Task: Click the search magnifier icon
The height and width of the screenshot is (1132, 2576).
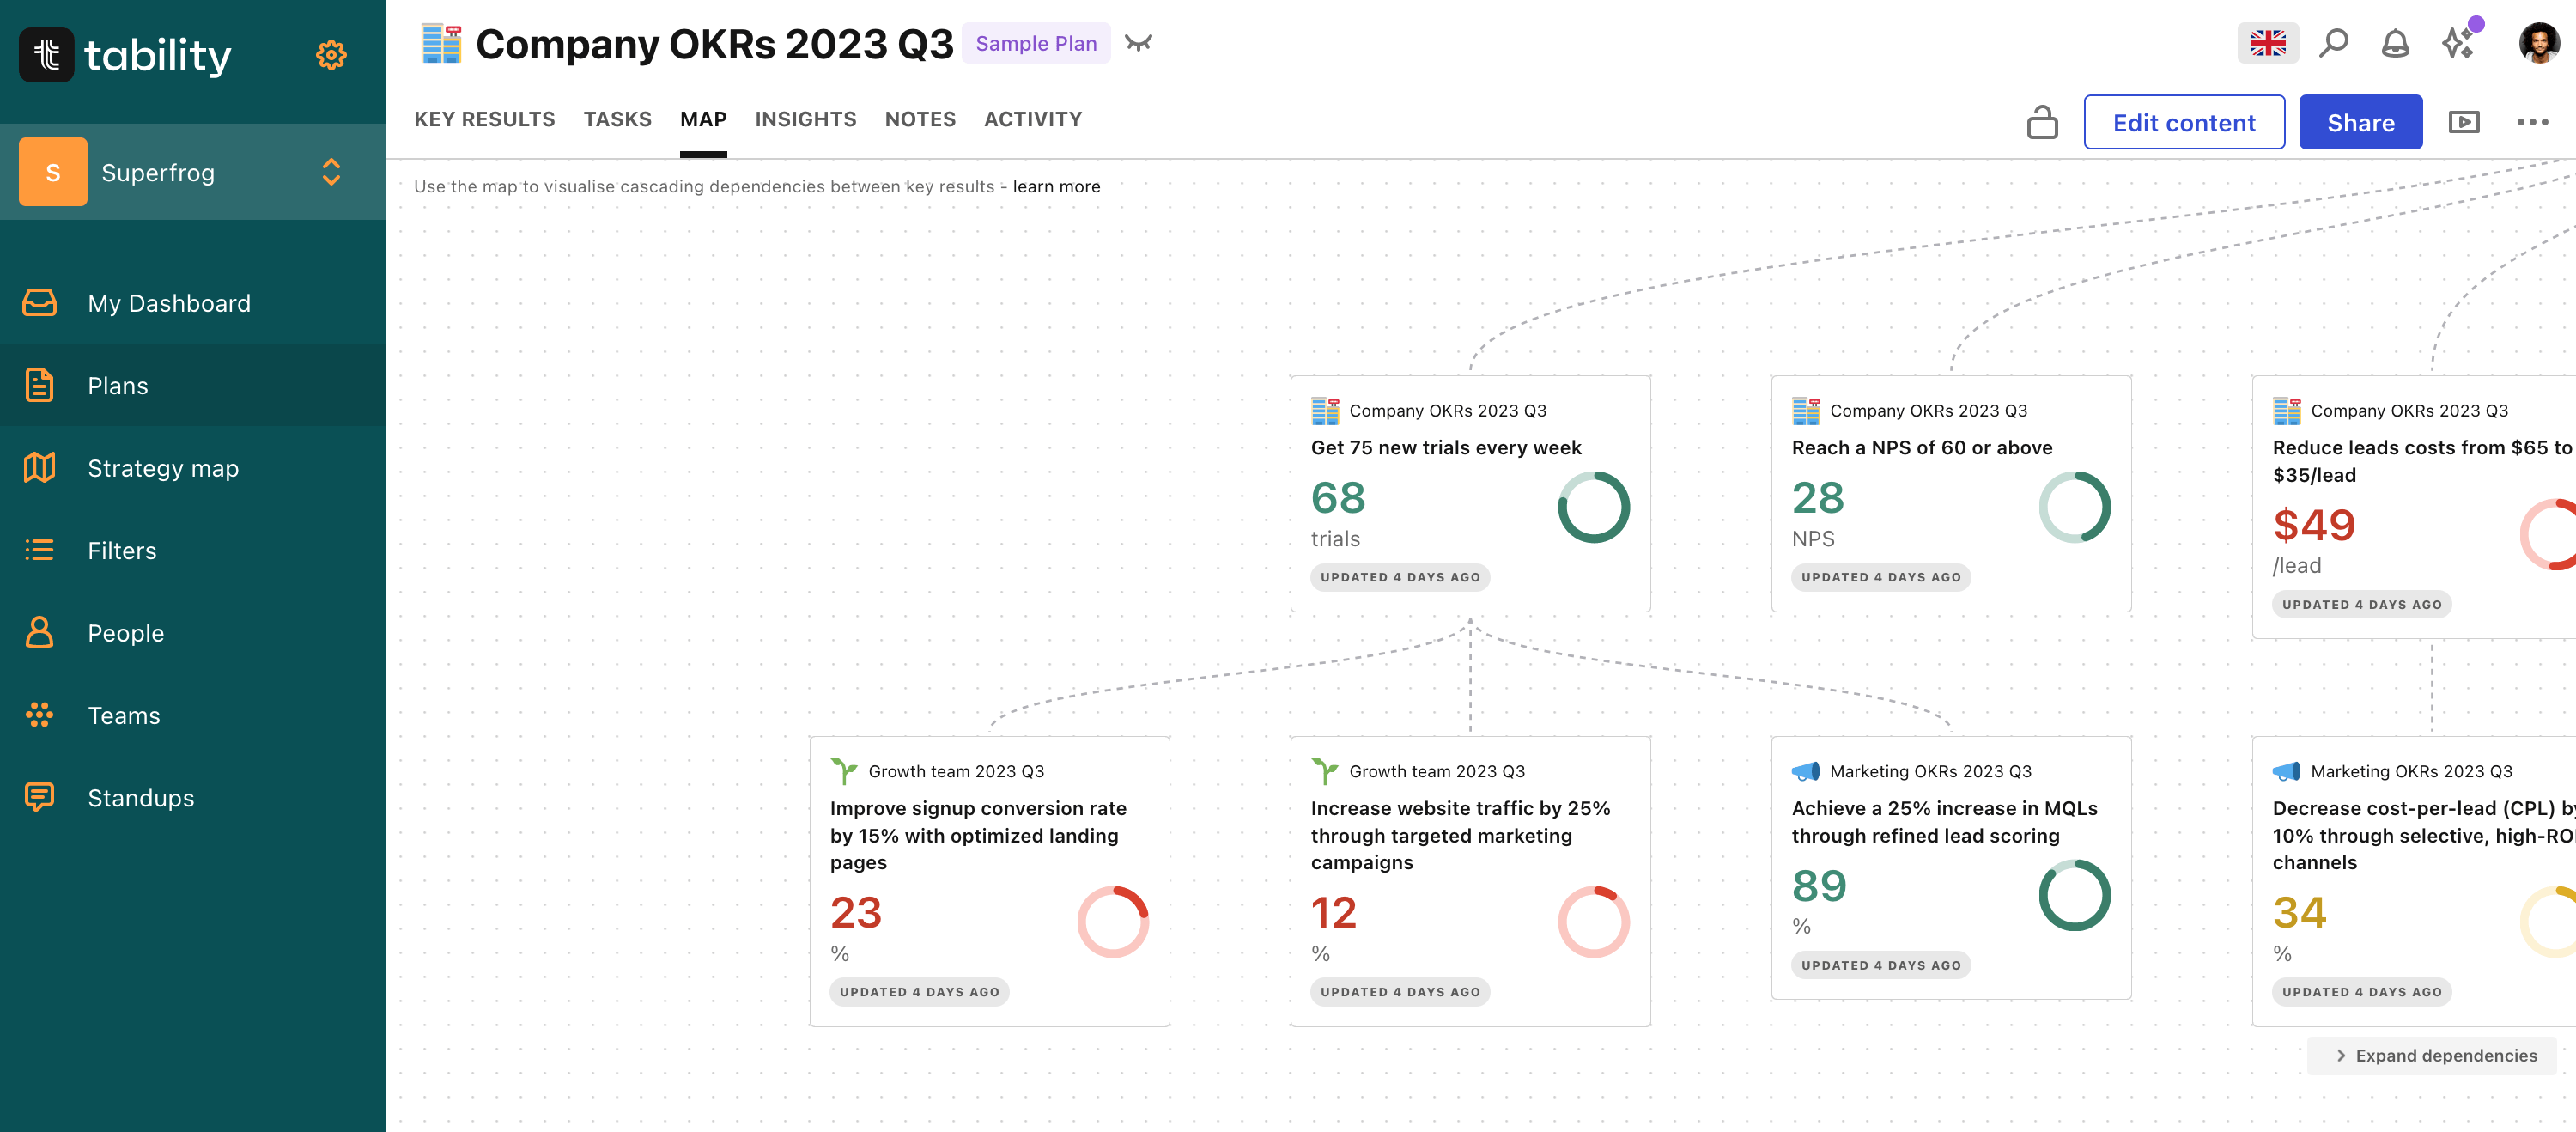Action: tap(2333, 43)
